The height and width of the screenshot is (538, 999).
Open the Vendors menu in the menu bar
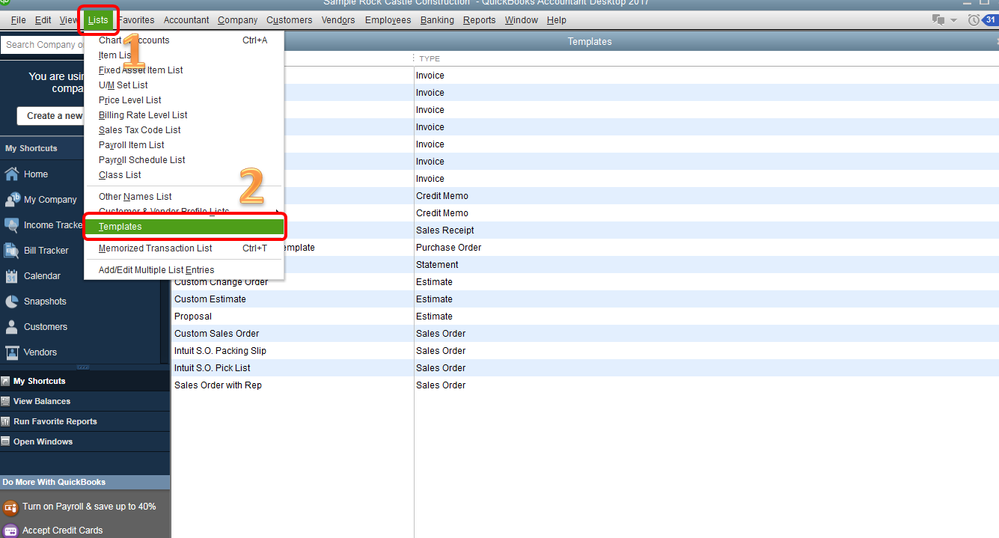pyautogui.click(x=338, y=20)
